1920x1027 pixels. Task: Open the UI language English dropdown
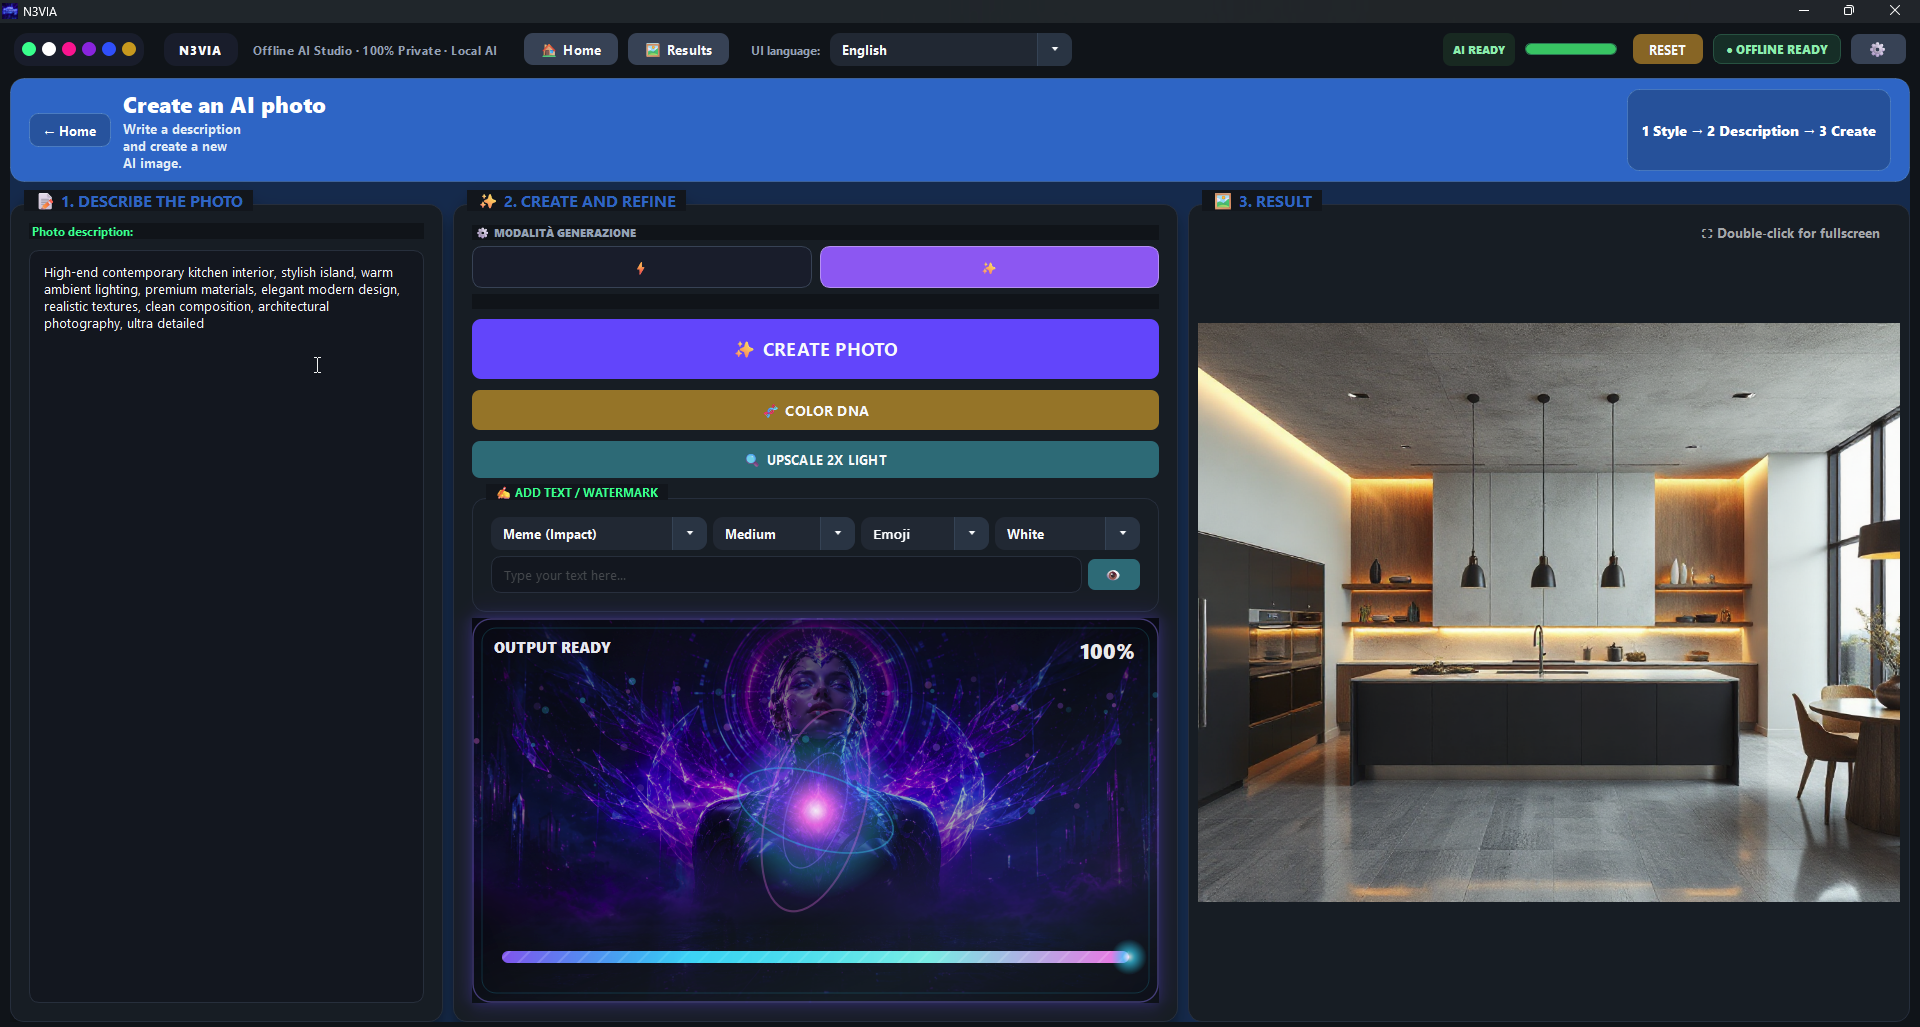(950, 50)
